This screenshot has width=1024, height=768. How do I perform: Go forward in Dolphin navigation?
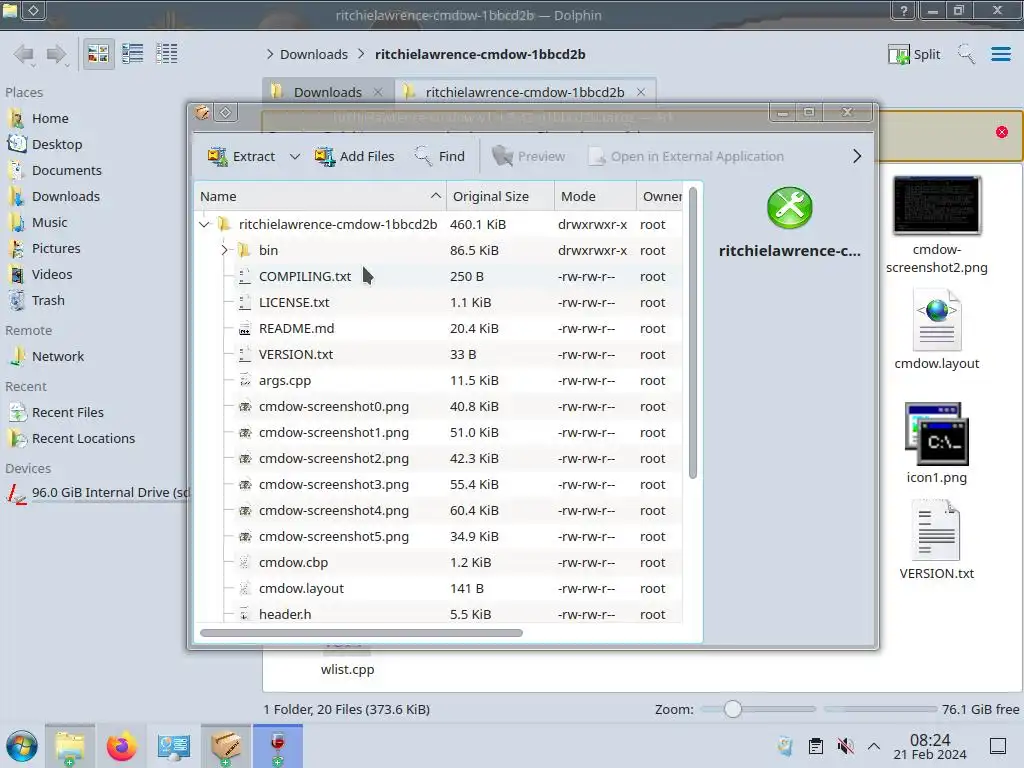pyautogui.click(x=57, y=54)
